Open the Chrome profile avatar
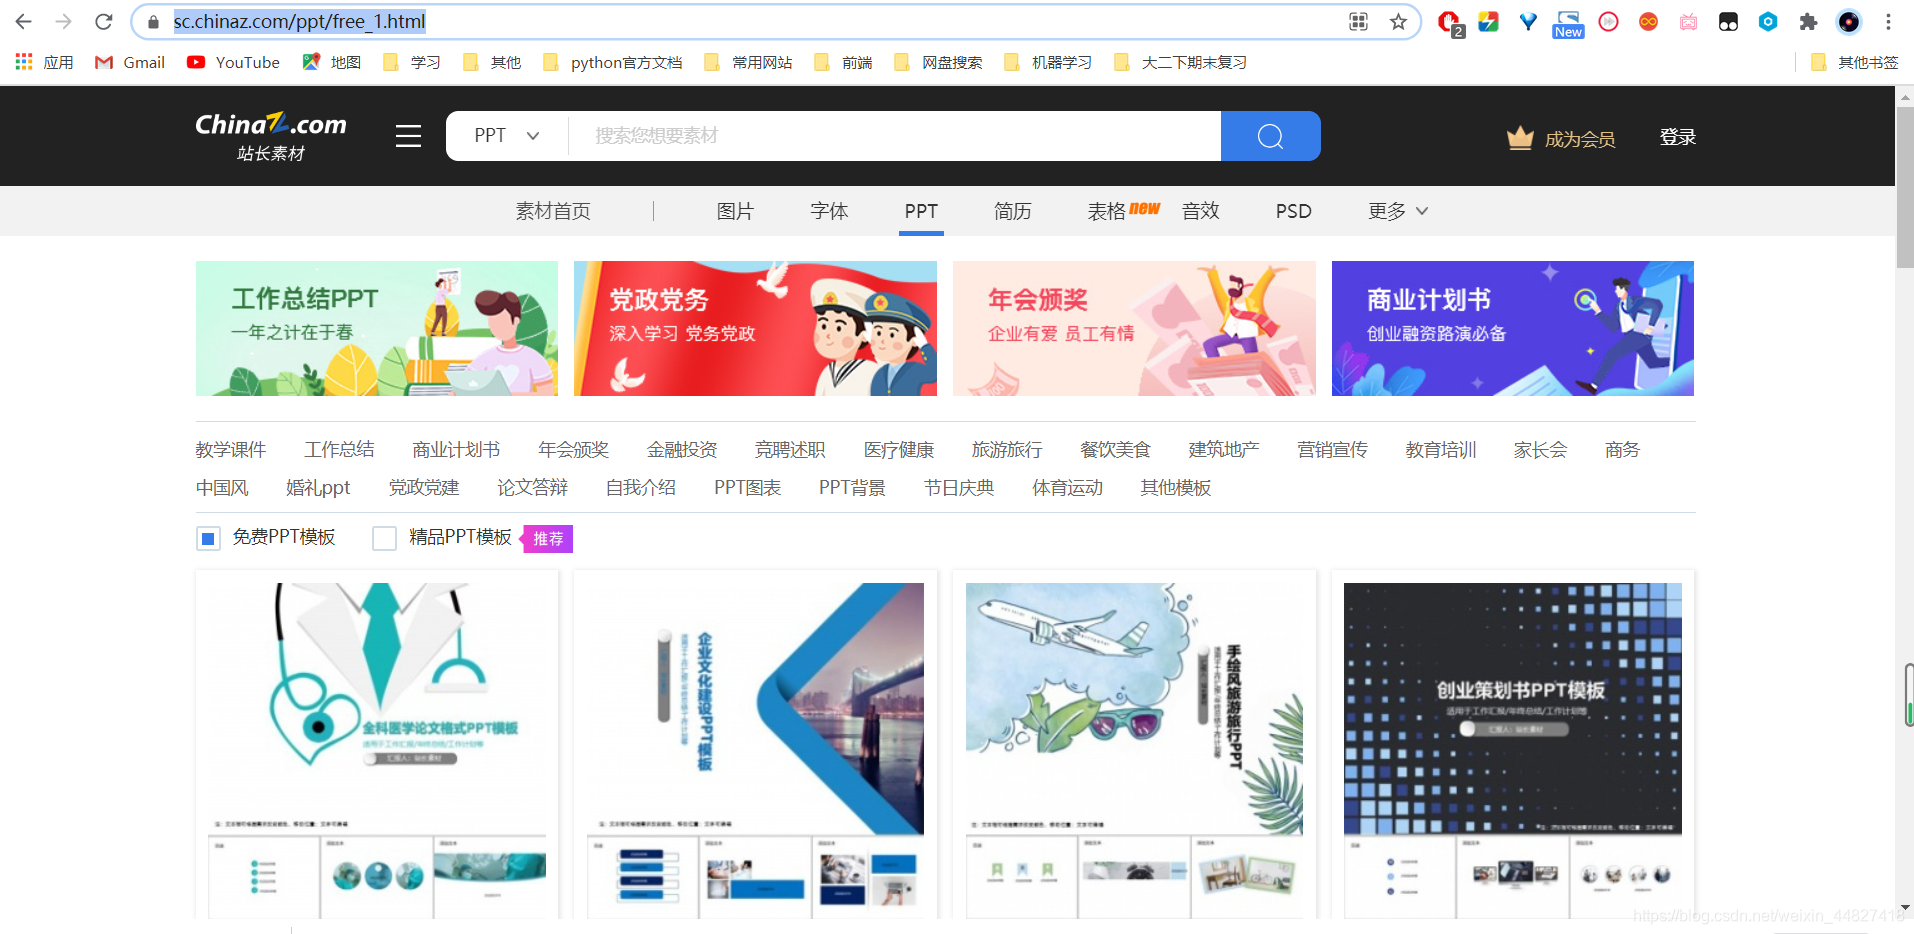The height and width of the screenshot is (934, 1914). tap(1849, 22)
